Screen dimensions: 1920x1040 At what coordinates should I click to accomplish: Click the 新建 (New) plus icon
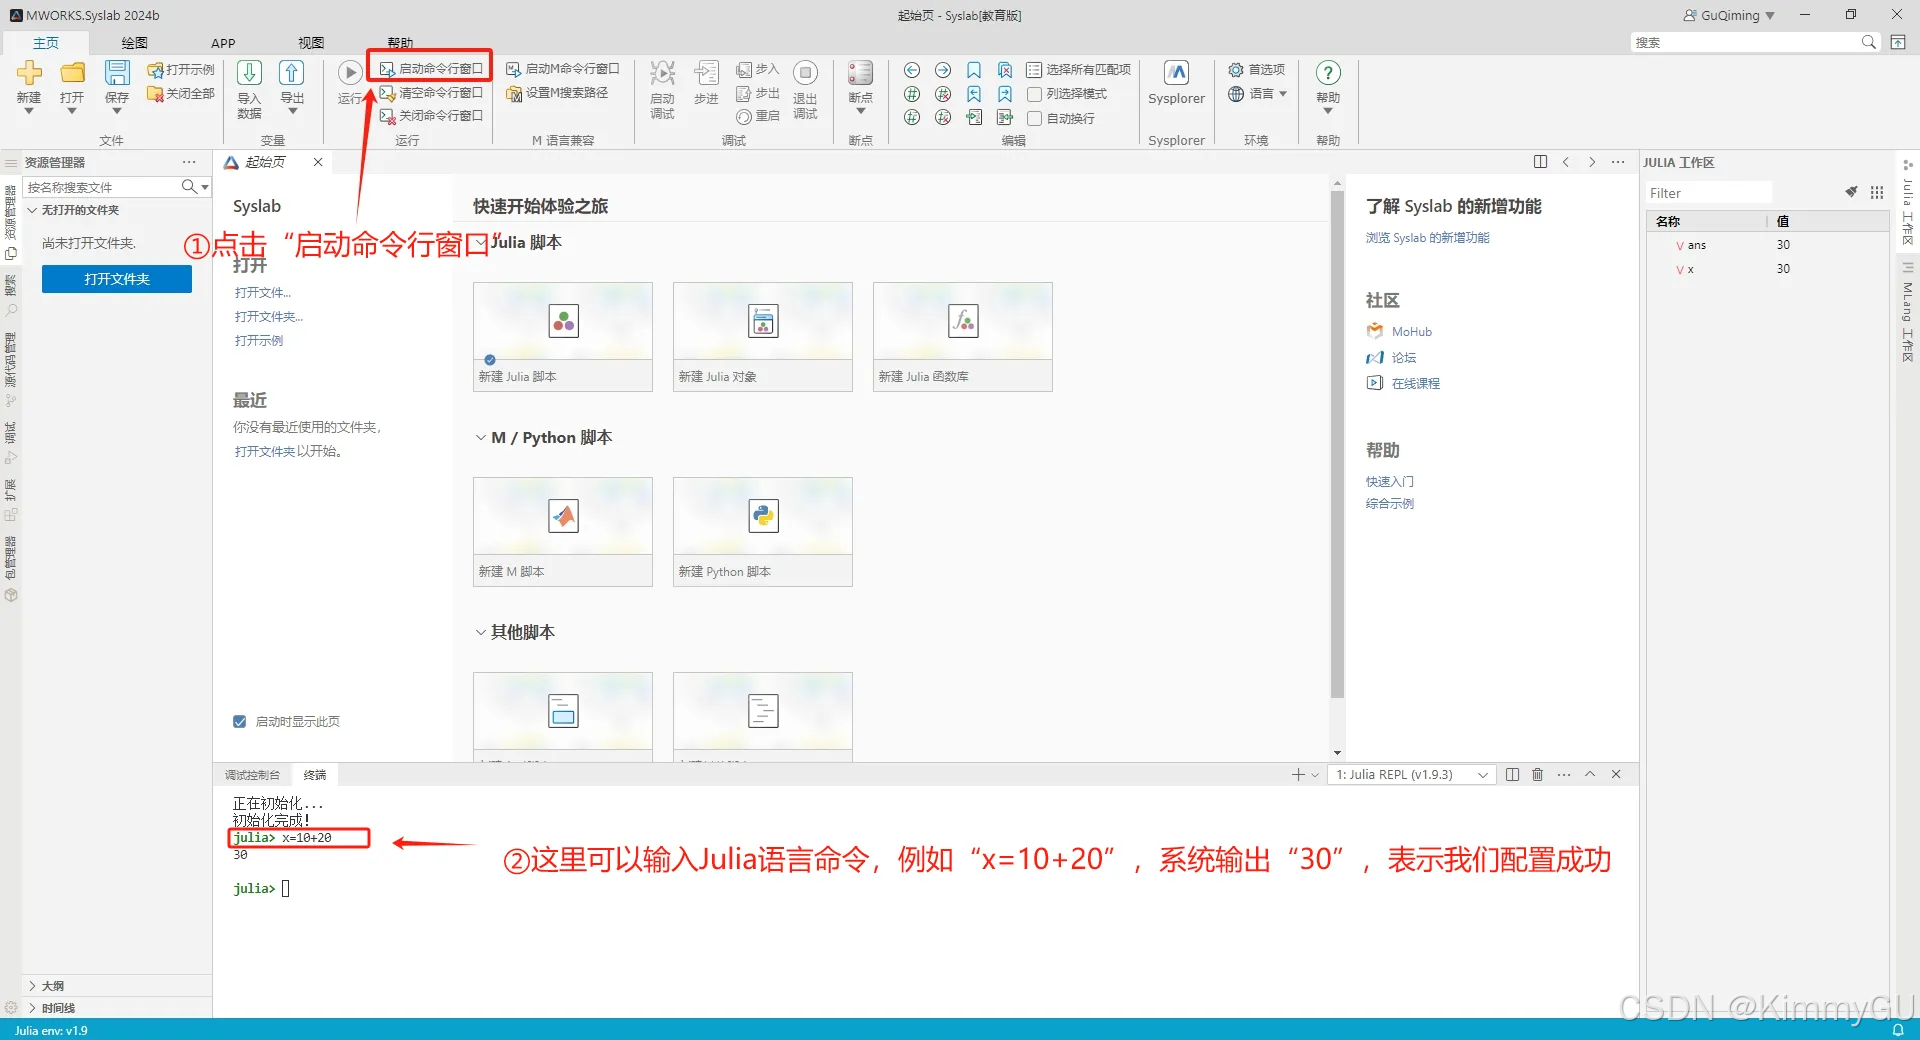(x=29, y=73)
